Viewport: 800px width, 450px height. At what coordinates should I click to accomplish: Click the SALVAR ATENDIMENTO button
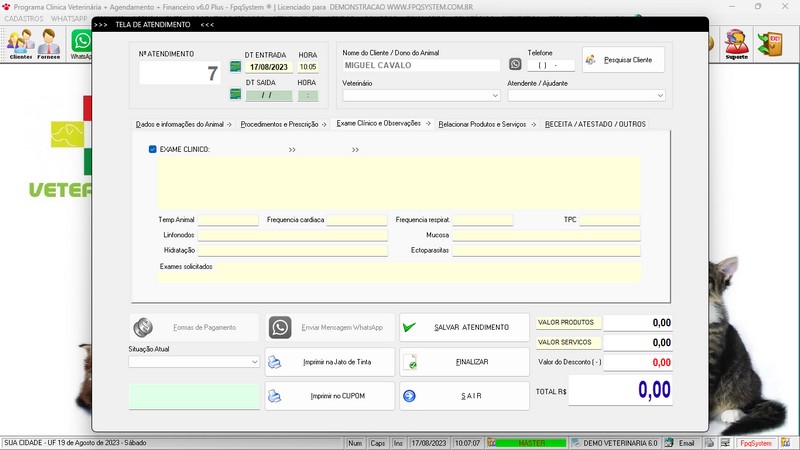pos(464,327)
